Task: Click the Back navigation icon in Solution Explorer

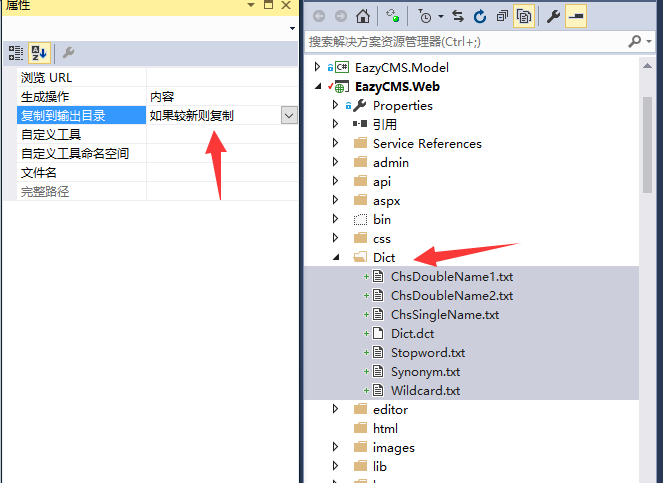Action: click(319, 16)
